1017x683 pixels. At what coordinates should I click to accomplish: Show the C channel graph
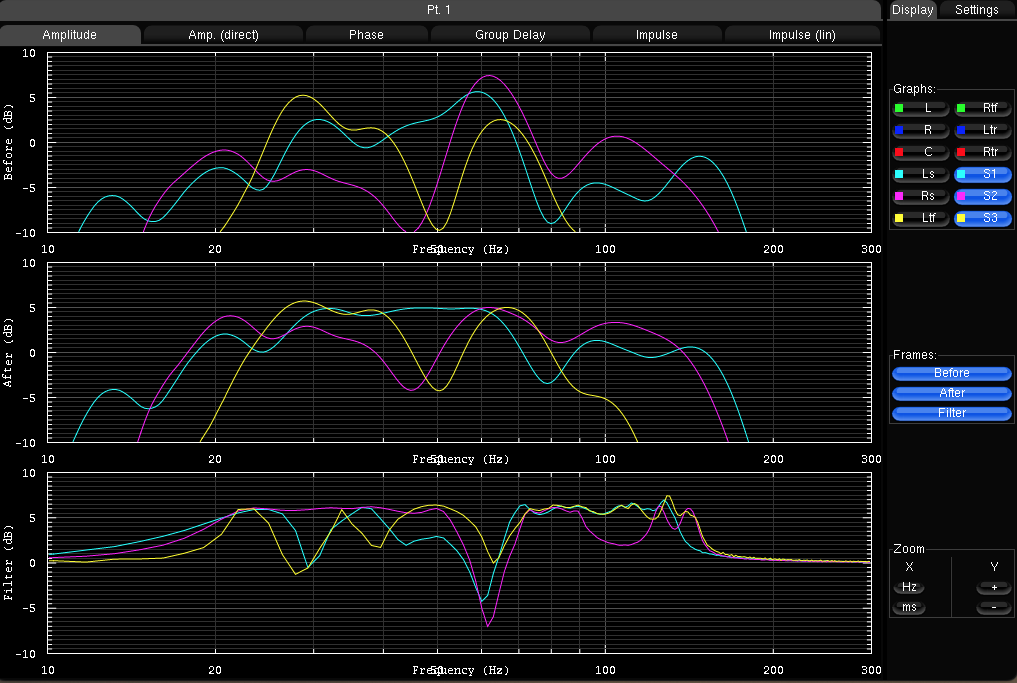click(920, 152)
